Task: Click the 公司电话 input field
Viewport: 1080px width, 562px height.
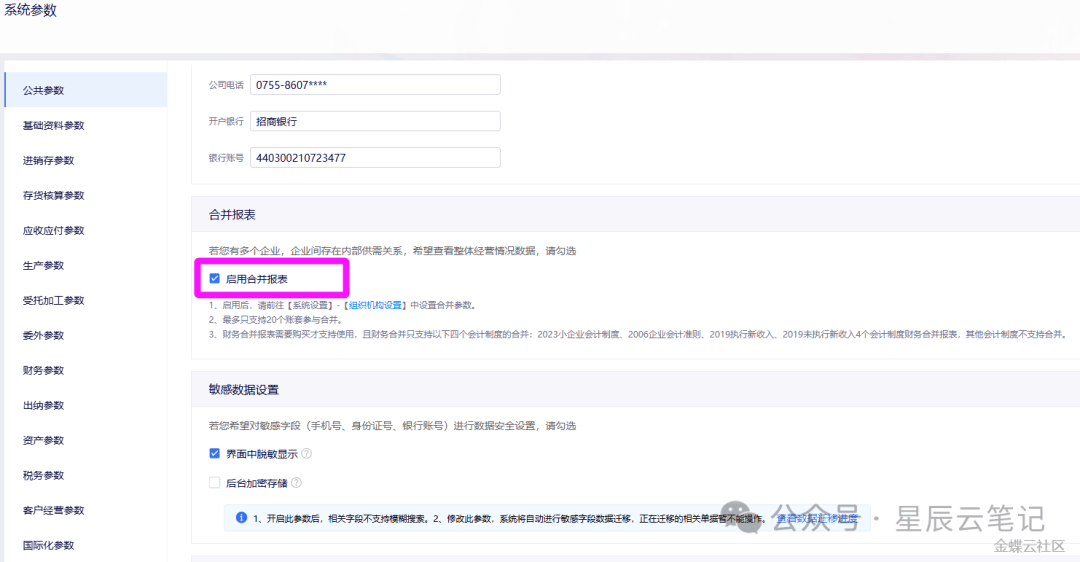Action: click(375, 85)
